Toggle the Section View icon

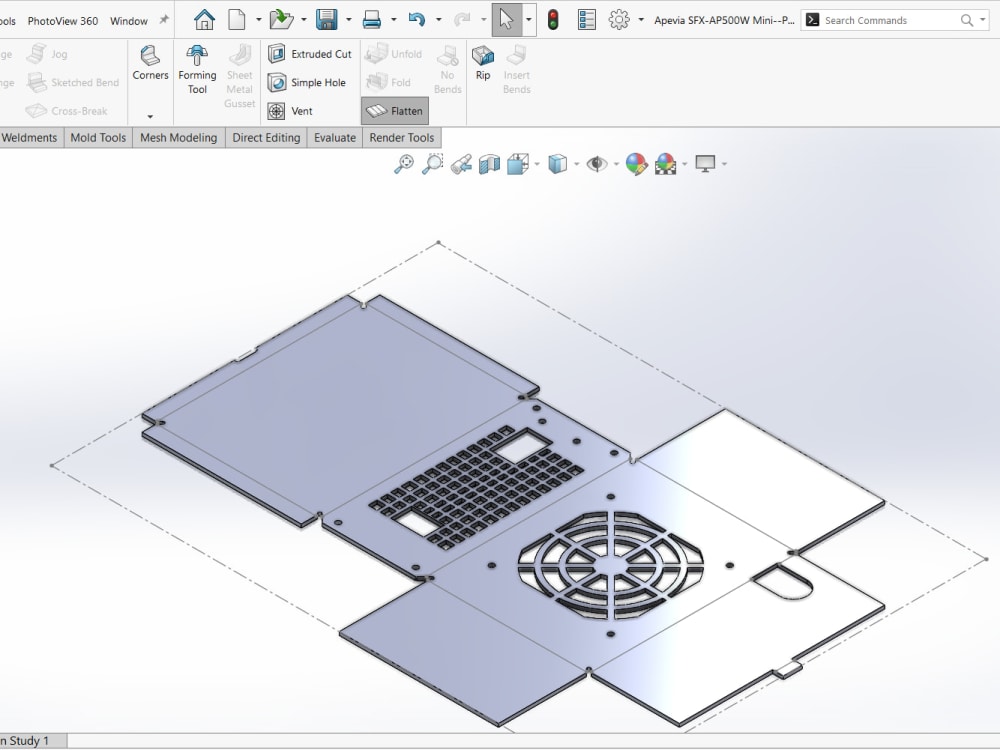click(489, 164)
